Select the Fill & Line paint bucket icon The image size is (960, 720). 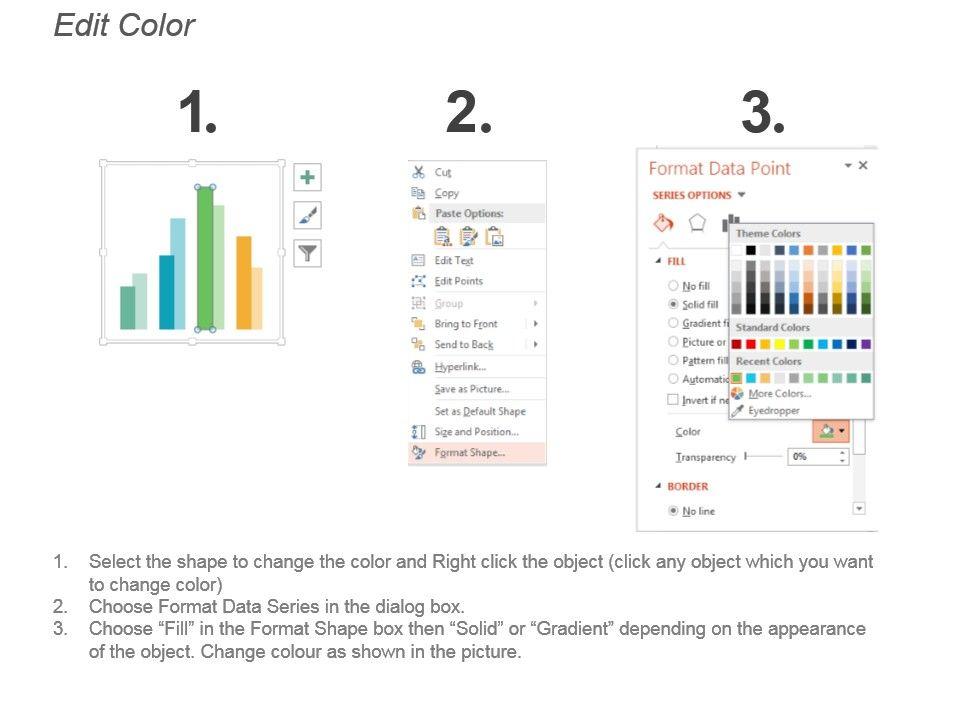click(663, 222)
